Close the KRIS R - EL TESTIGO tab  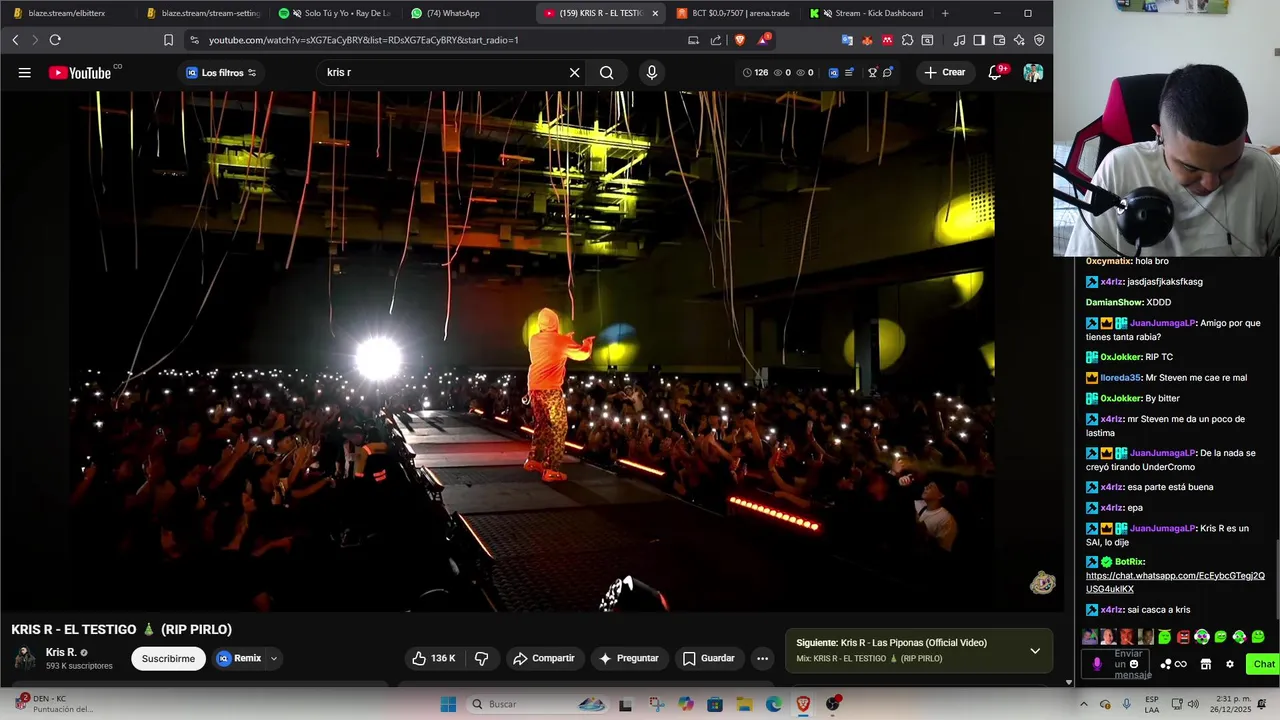[x=655, y=13]
